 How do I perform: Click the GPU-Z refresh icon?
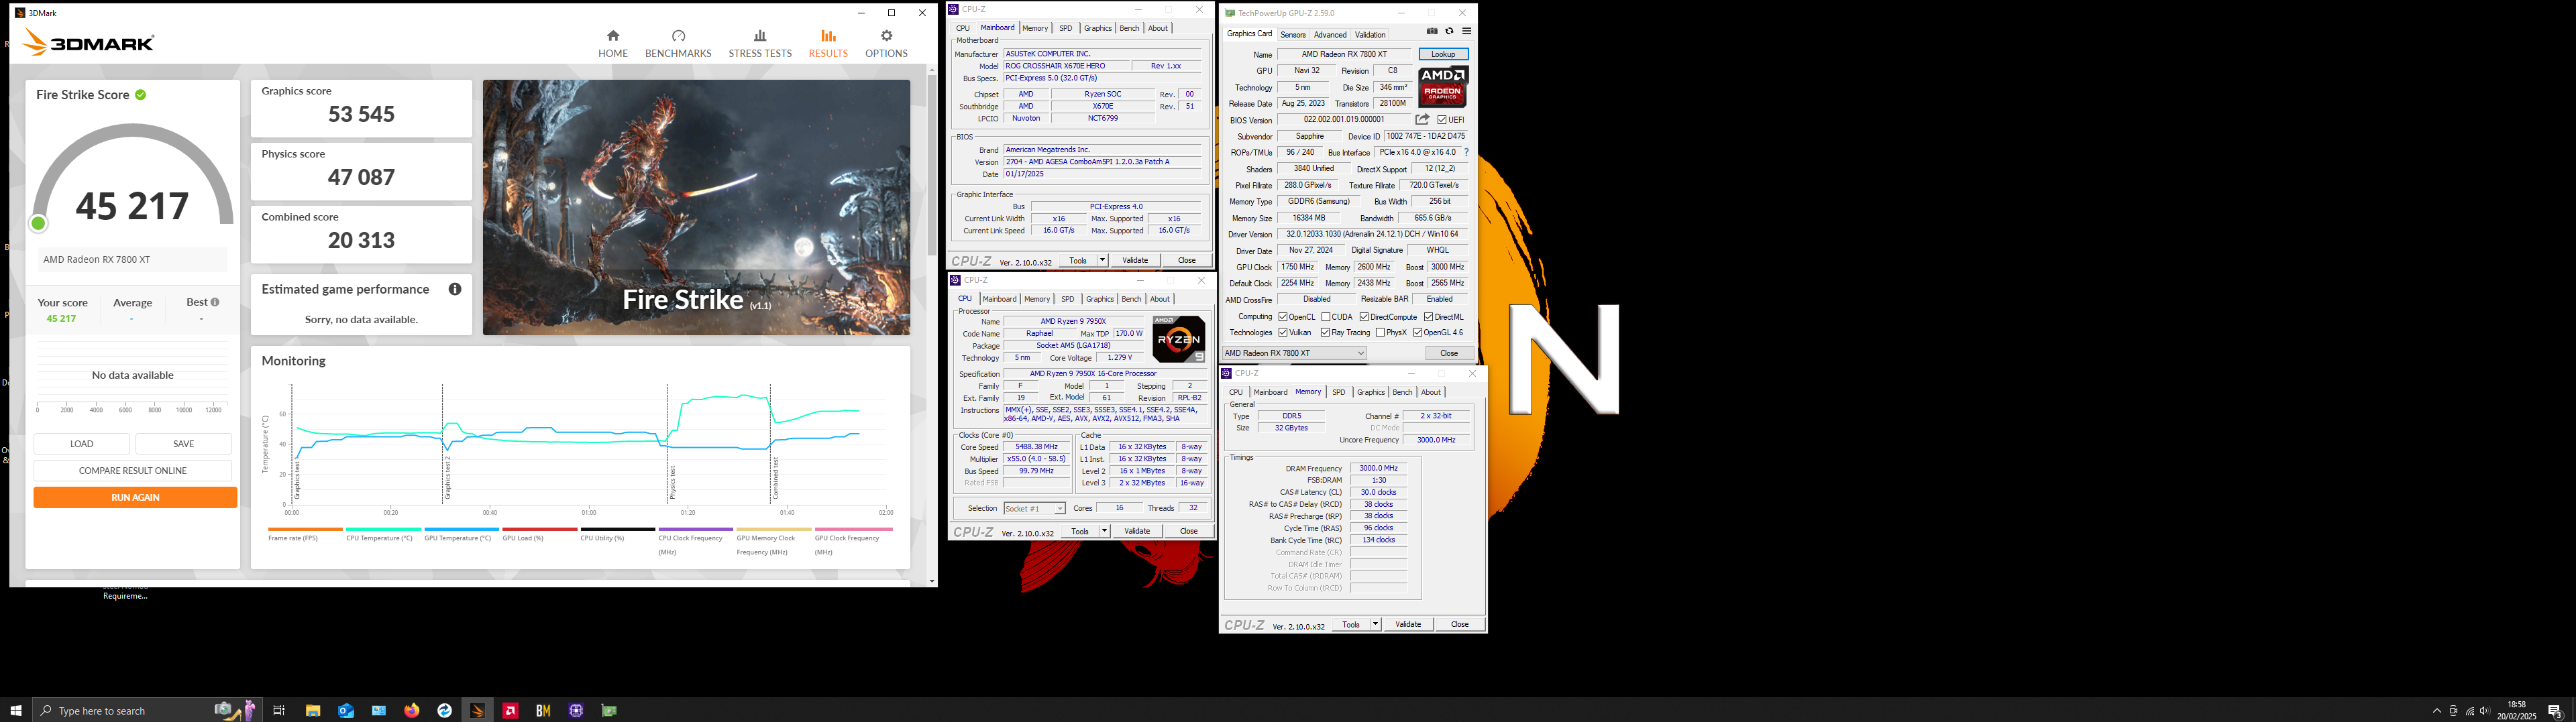click(1449, 32)
